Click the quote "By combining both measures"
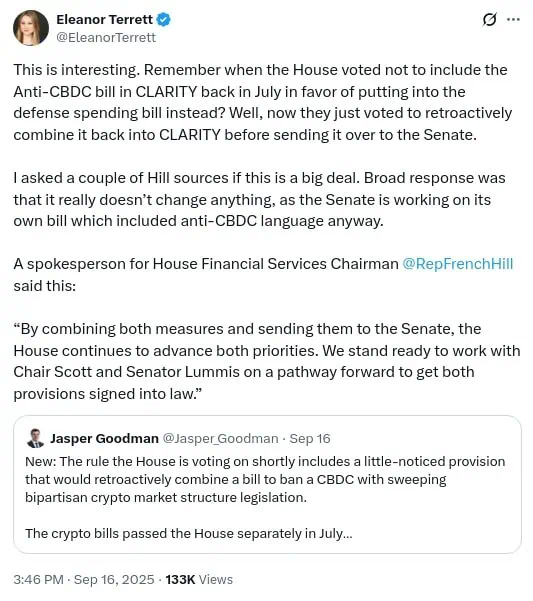 pos(267,361)
